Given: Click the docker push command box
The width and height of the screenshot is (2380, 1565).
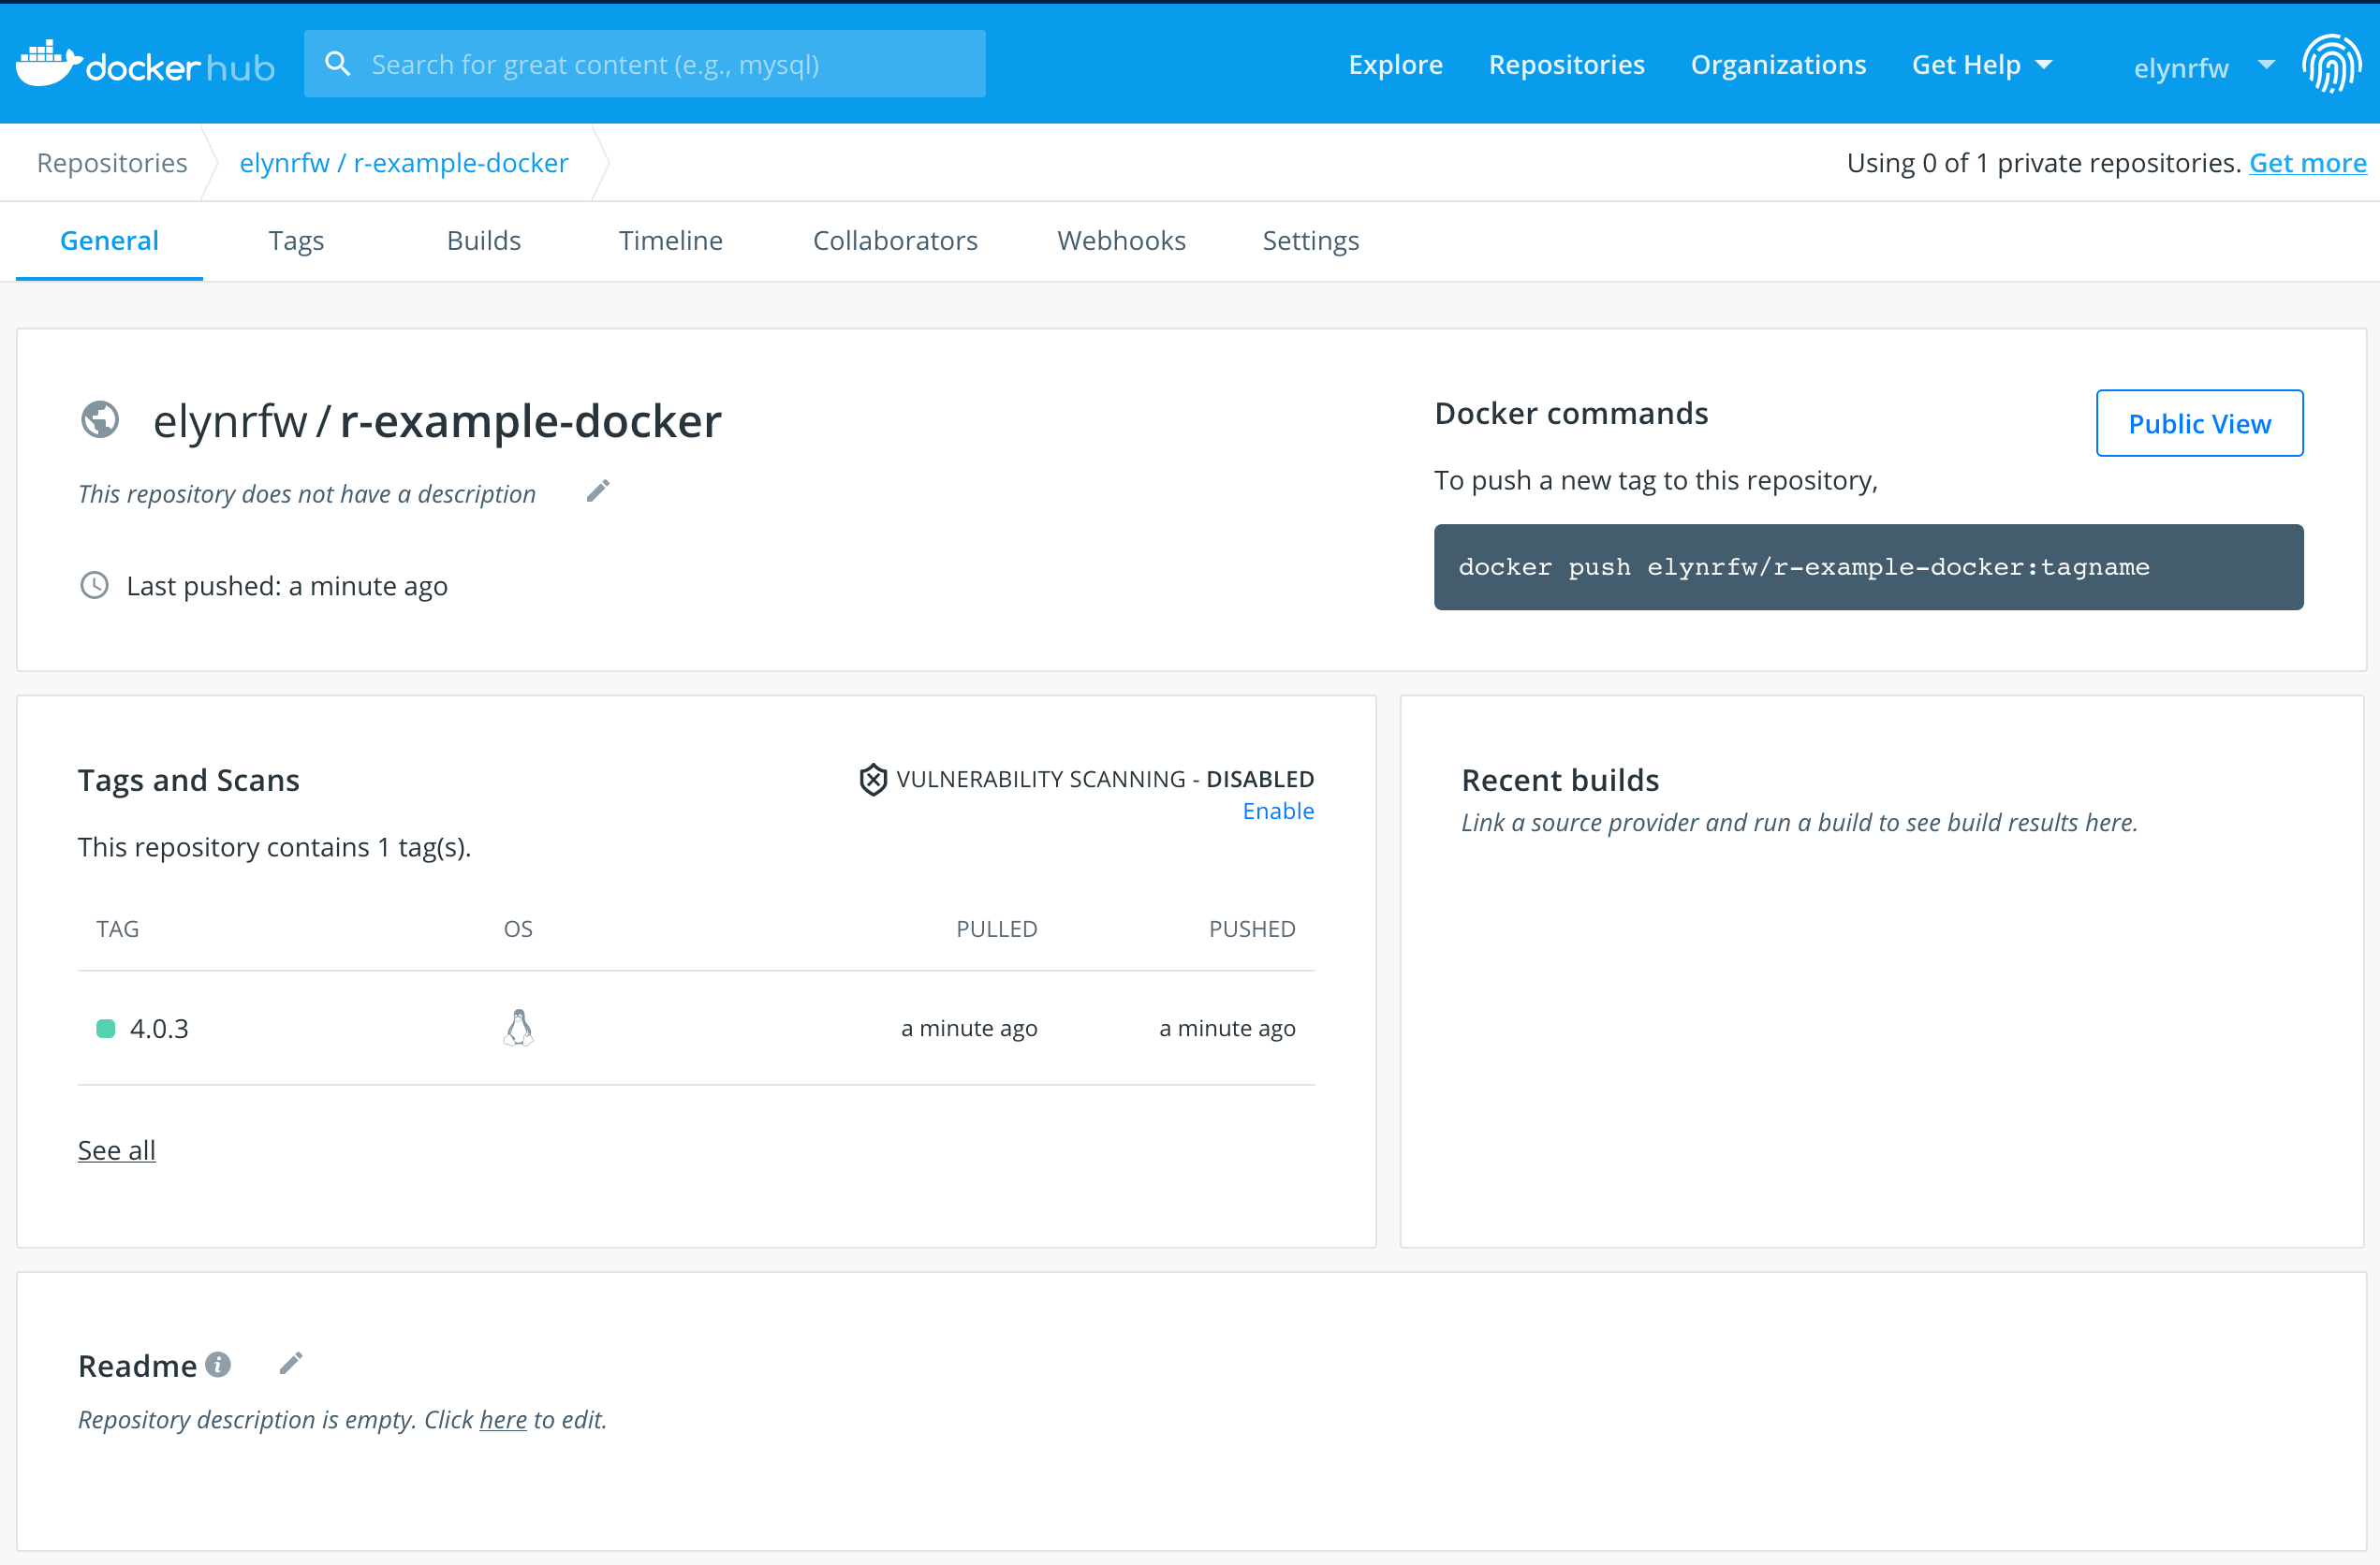Looking at the screenshot, I should point(1868,567).
